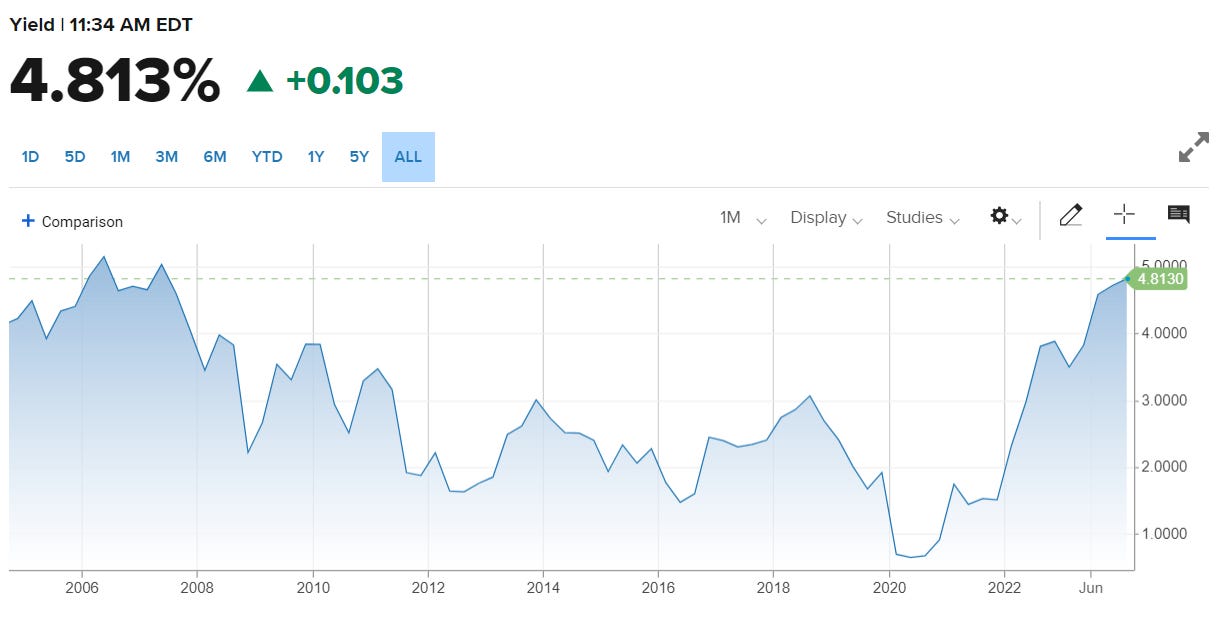Expand the Display dropdown

point(826,218)
